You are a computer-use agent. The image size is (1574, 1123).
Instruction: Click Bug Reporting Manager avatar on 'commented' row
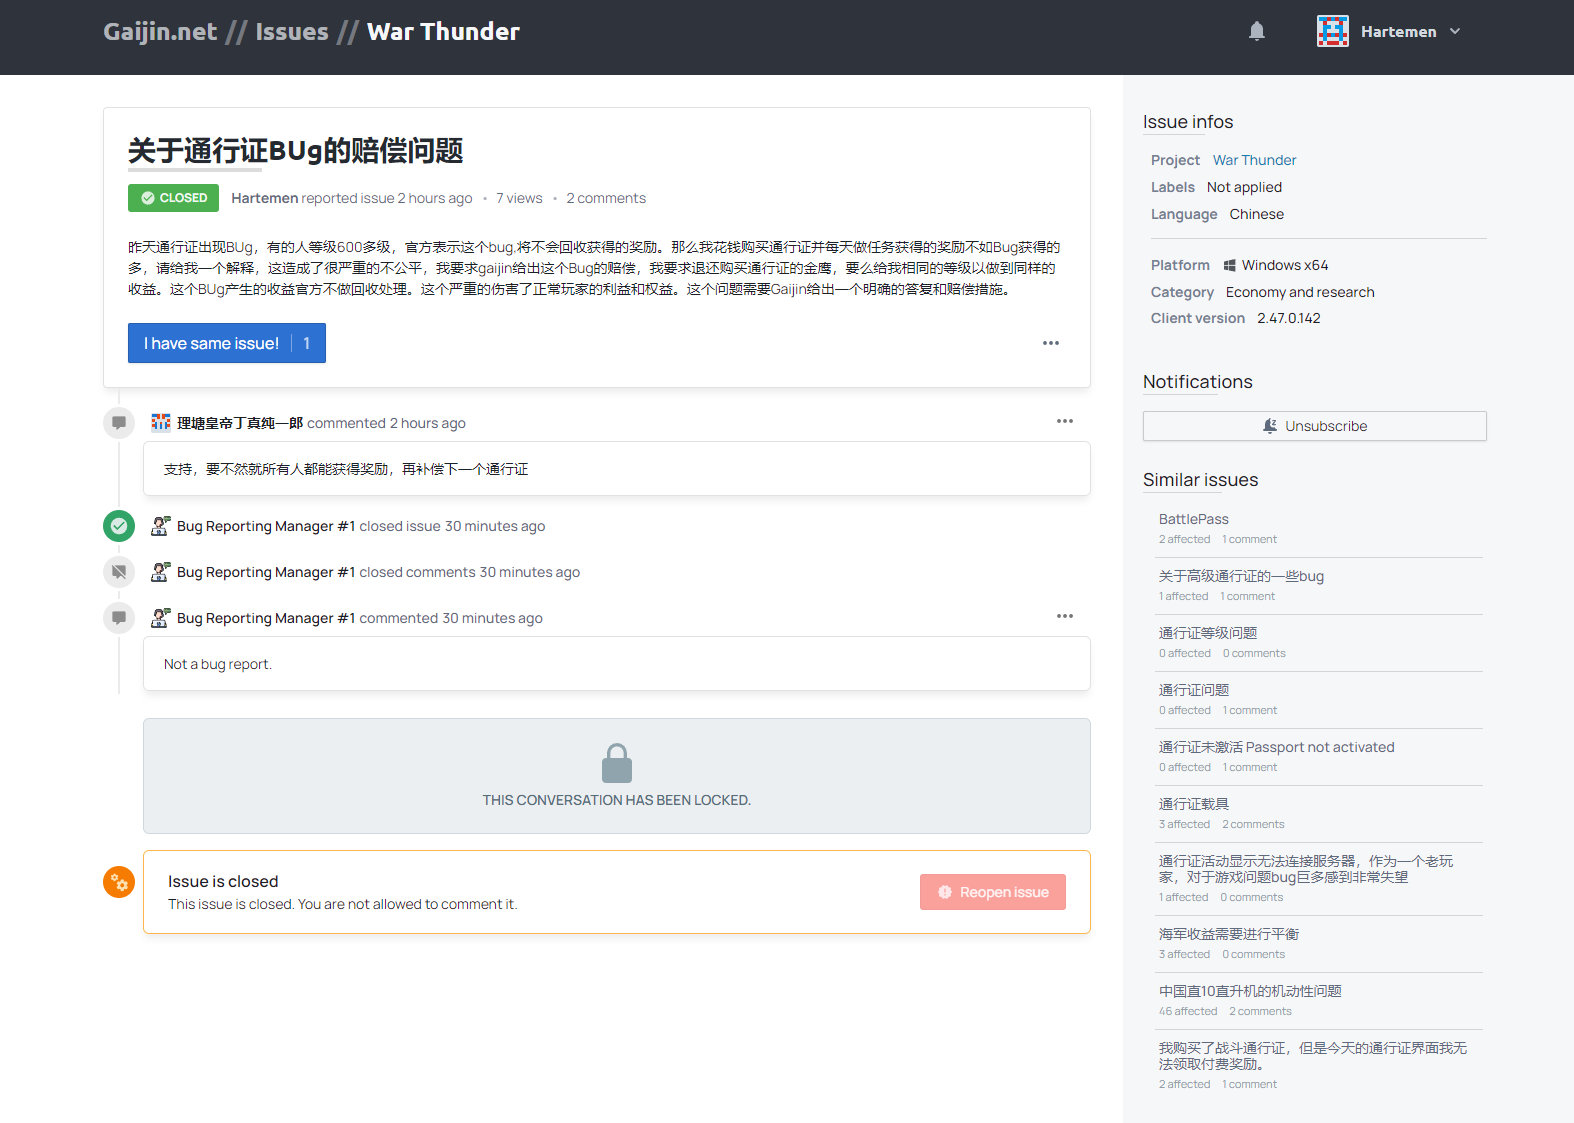(160, 618)
